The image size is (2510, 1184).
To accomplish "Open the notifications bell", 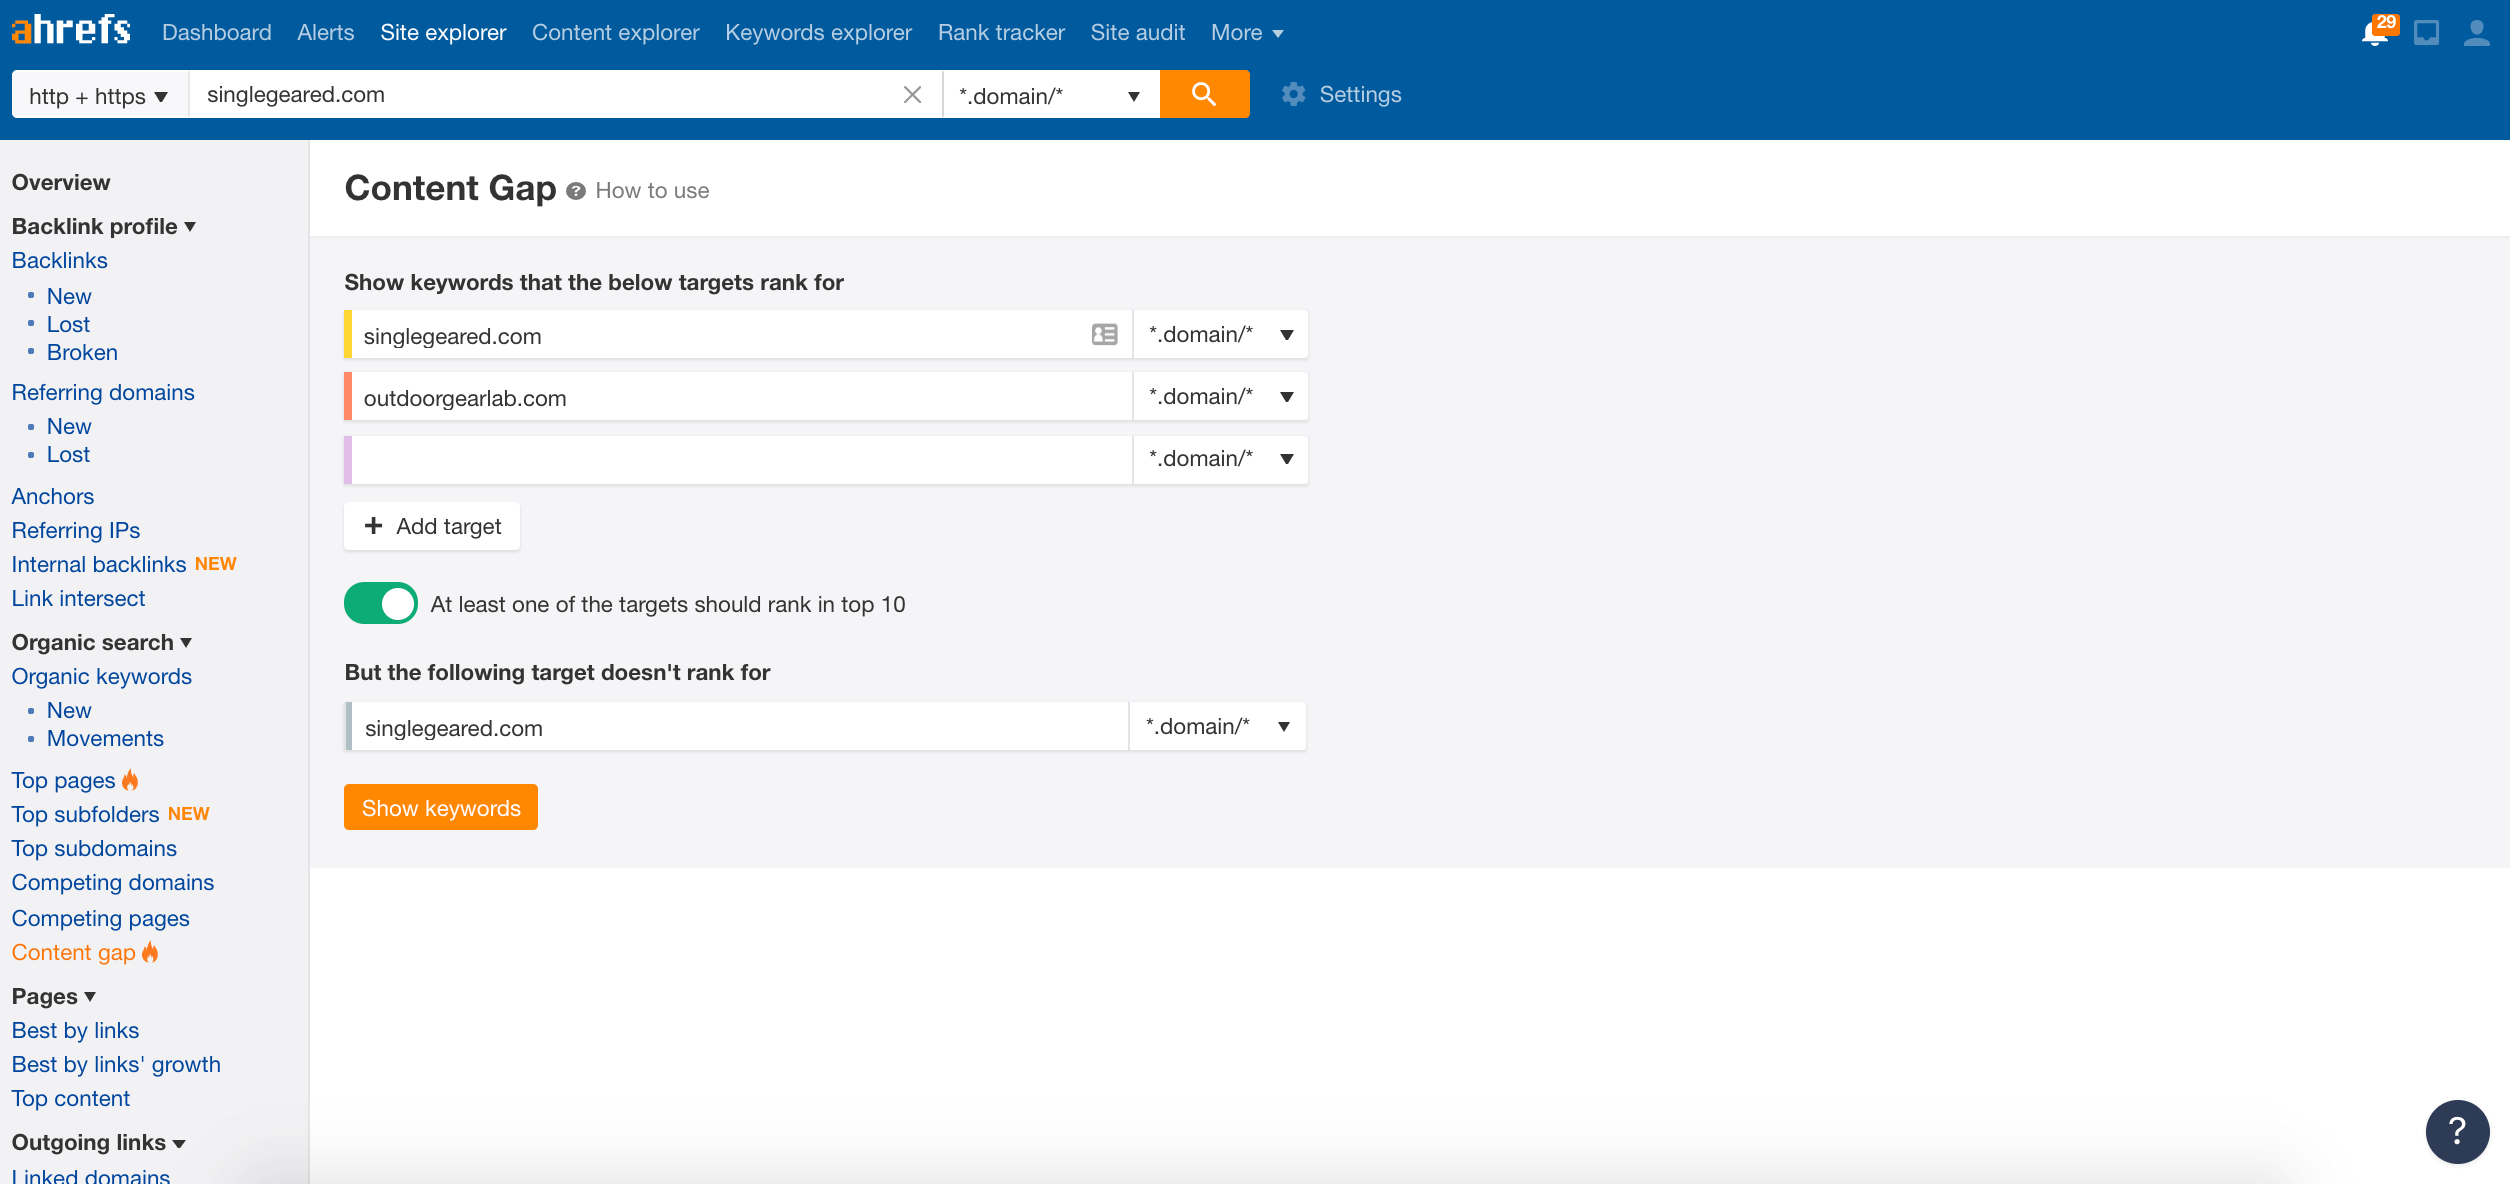I will (x=2375, y=33).
